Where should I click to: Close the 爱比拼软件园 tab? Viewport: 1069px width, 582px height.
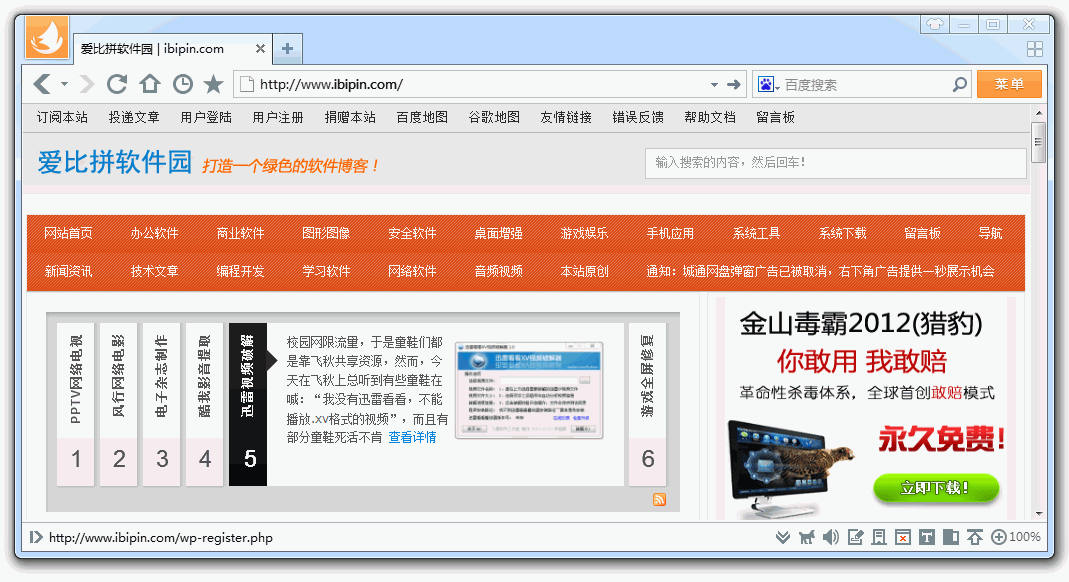pyautogui.click(x=260, y=48)
